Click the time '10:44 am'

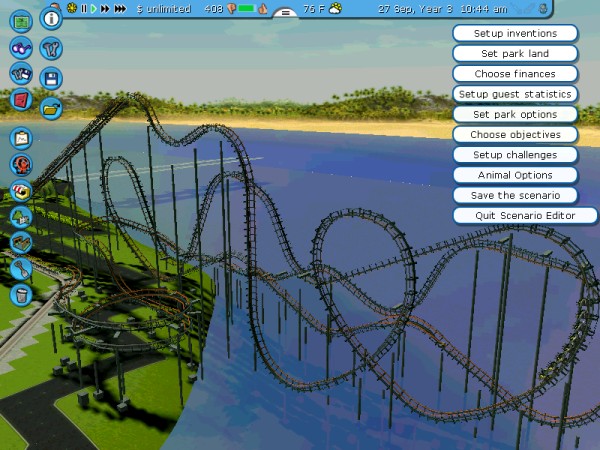[484, 9]
